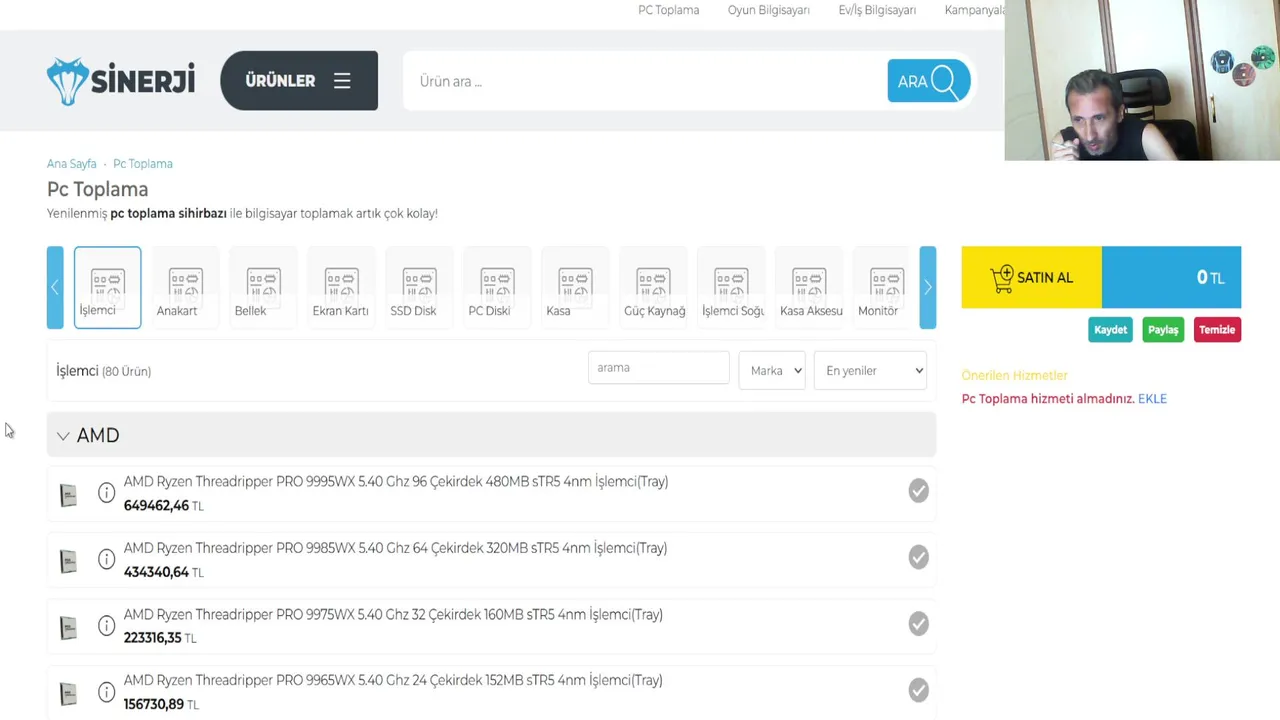This screenshot has width=1280, height=720.
Task: Click the ARA search button
Action: point(929,82)
